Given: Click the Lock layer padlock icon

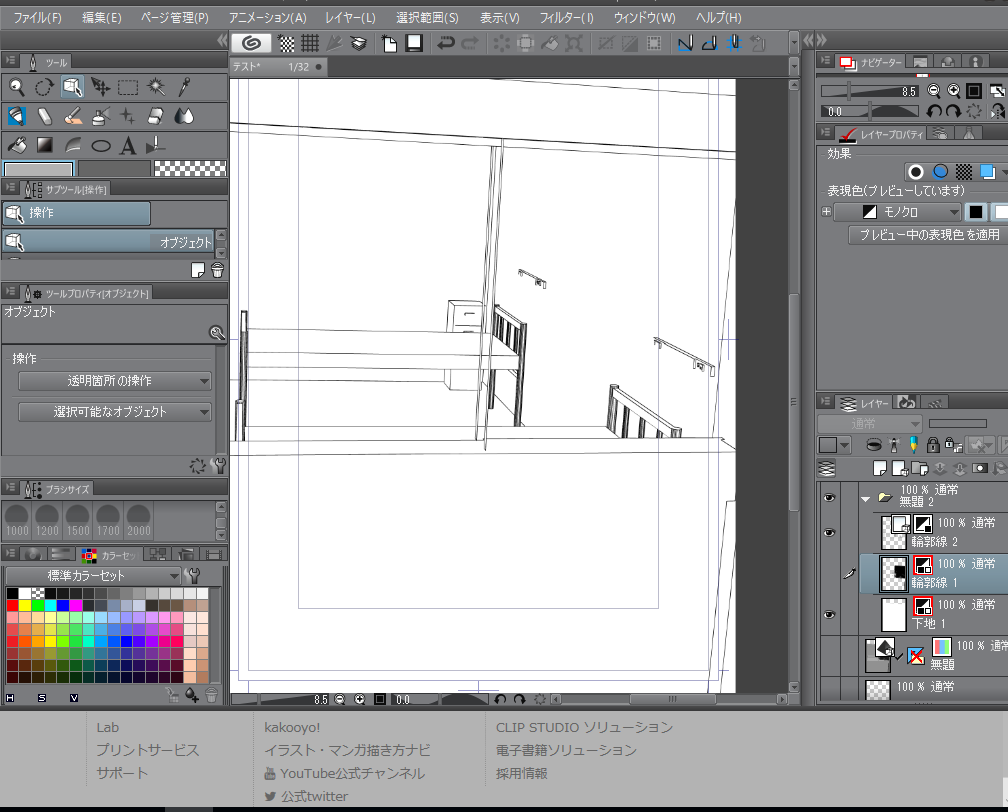Looking at the screenshot, I should [932, 445].
